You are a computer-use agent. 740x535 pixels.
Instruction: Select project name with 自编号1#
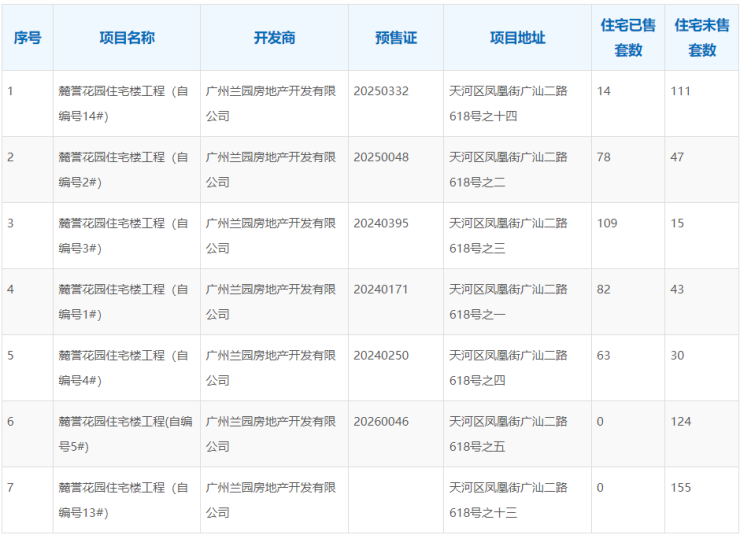(124, 301)
